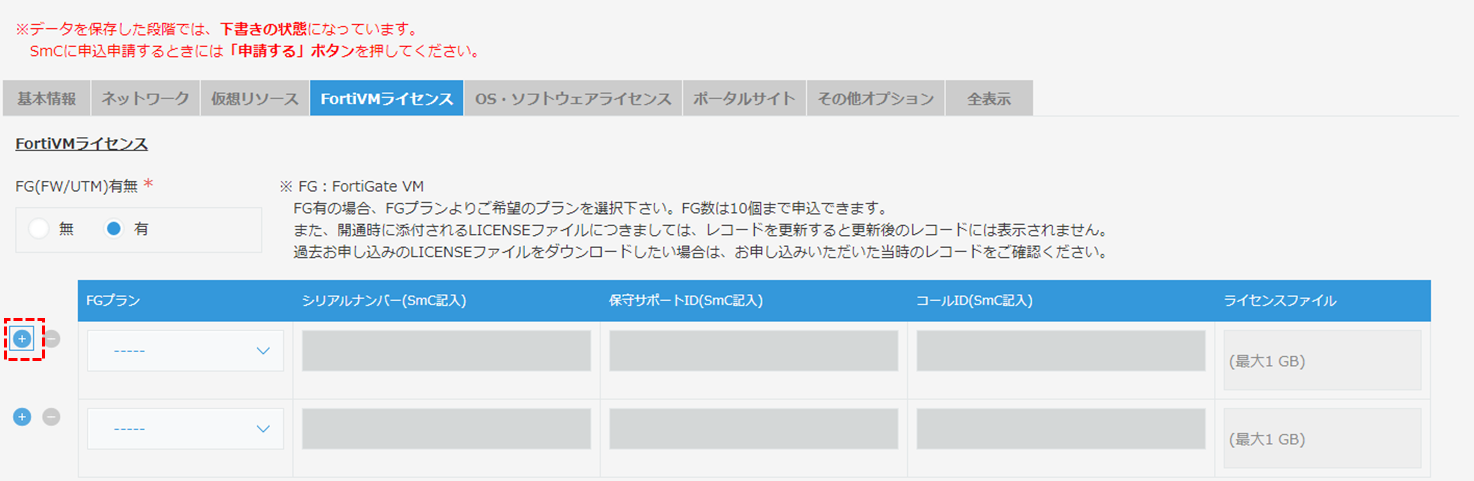Switch to the 基本情報 tab
1474x481 pixels.
pyautogui.click(x=46, y=98)
